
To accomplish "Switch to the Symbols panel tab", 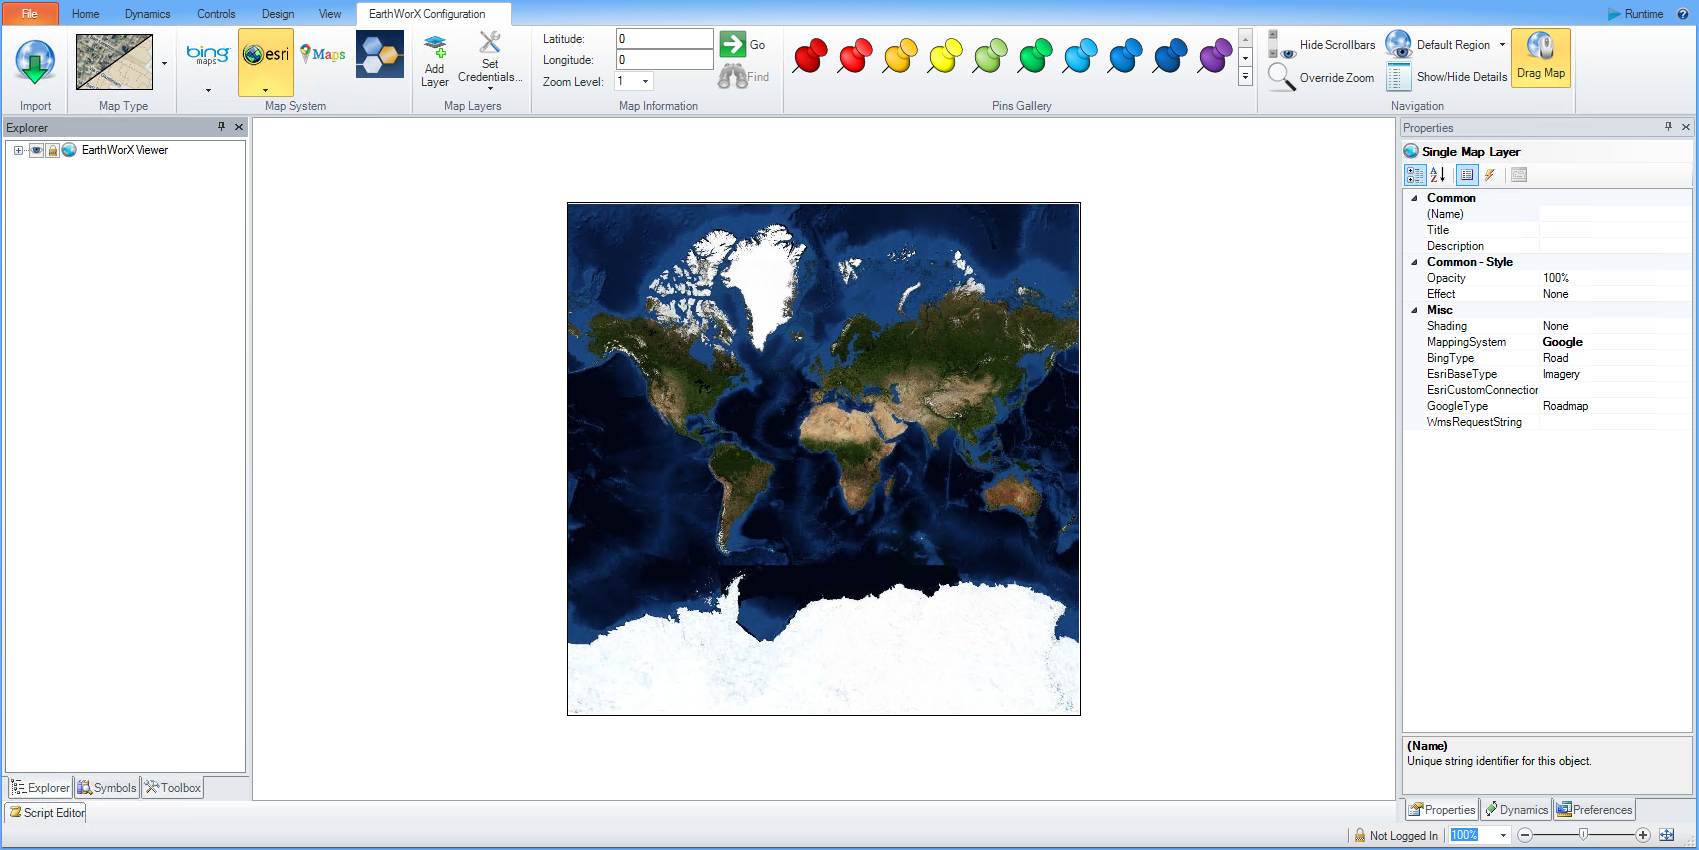I will click(107, 788).
